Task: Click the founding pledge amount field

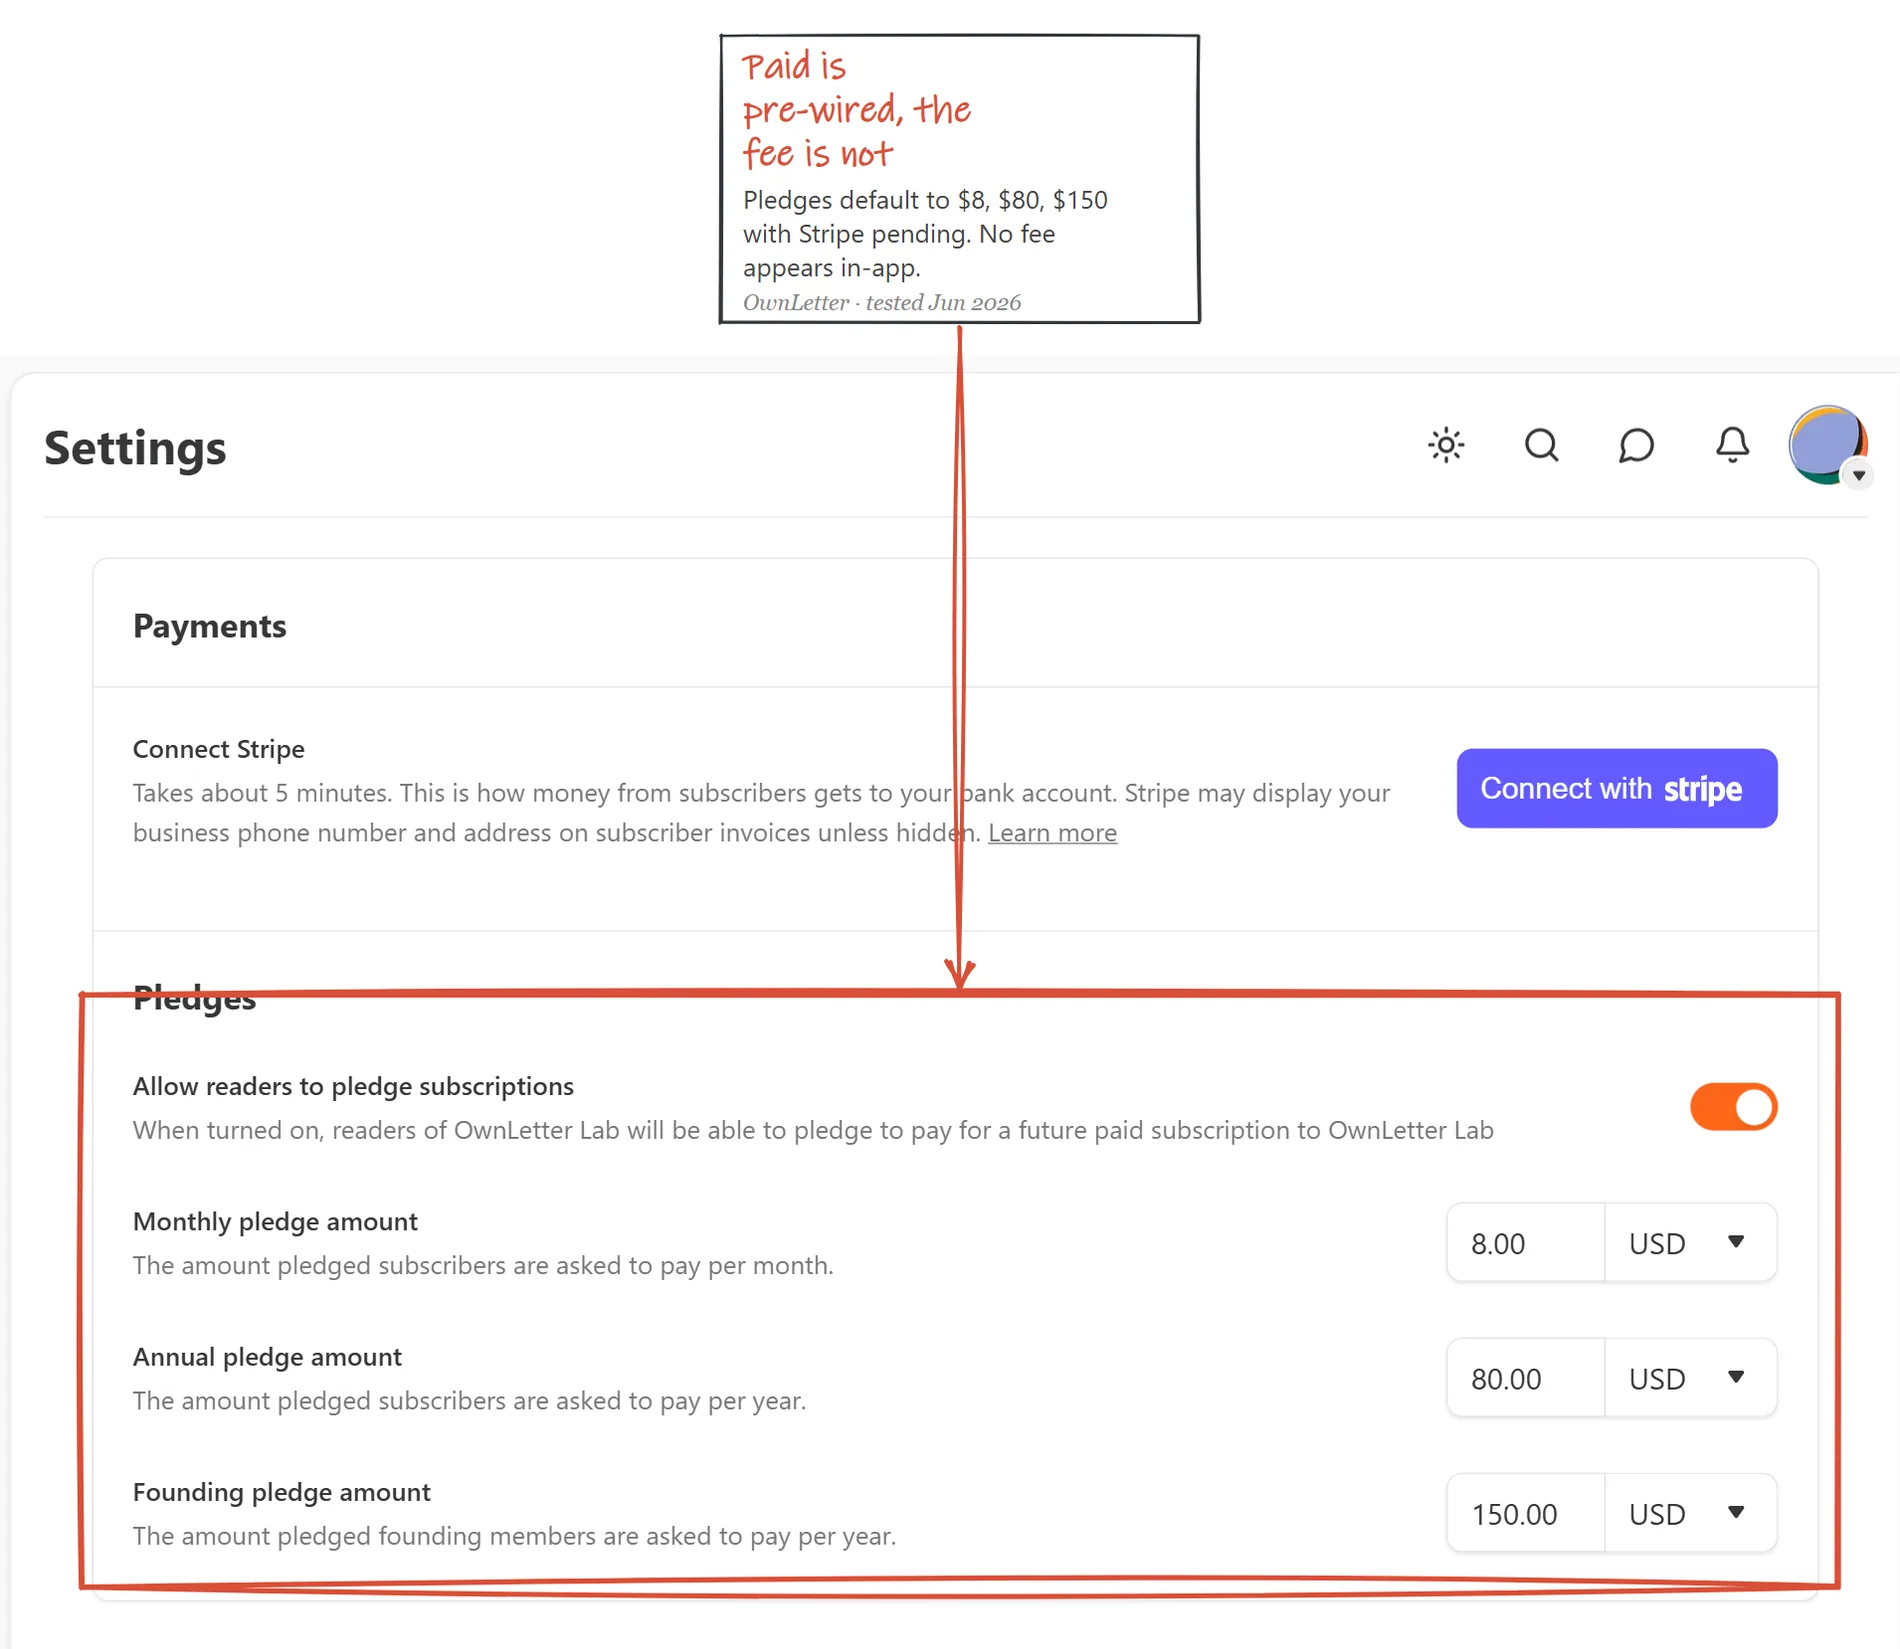Action: tap(1525, 1513)
